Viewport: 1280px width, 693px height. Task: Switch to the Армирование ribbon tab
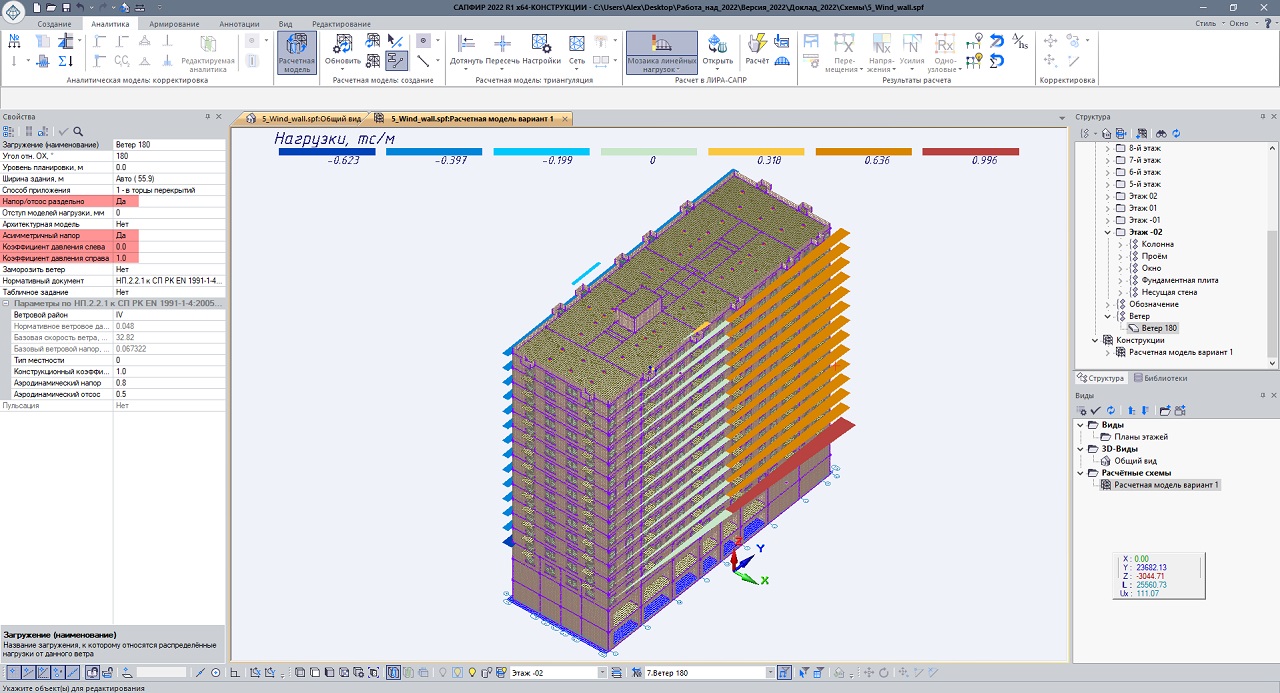(x=174, y=23)
